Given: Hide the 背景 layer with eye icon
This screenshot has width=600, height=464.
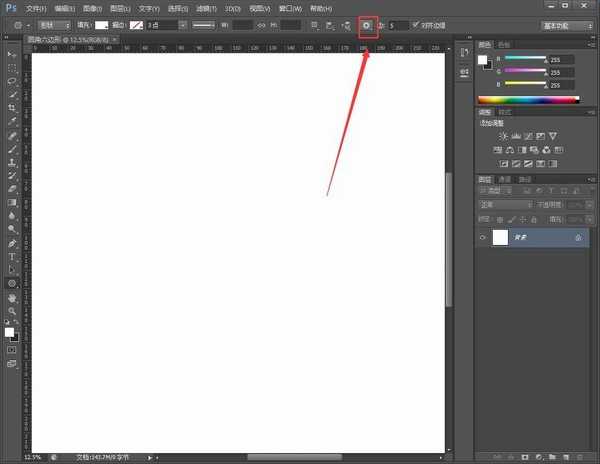Looking at the screenshot, I should click(x=483, y=238).
